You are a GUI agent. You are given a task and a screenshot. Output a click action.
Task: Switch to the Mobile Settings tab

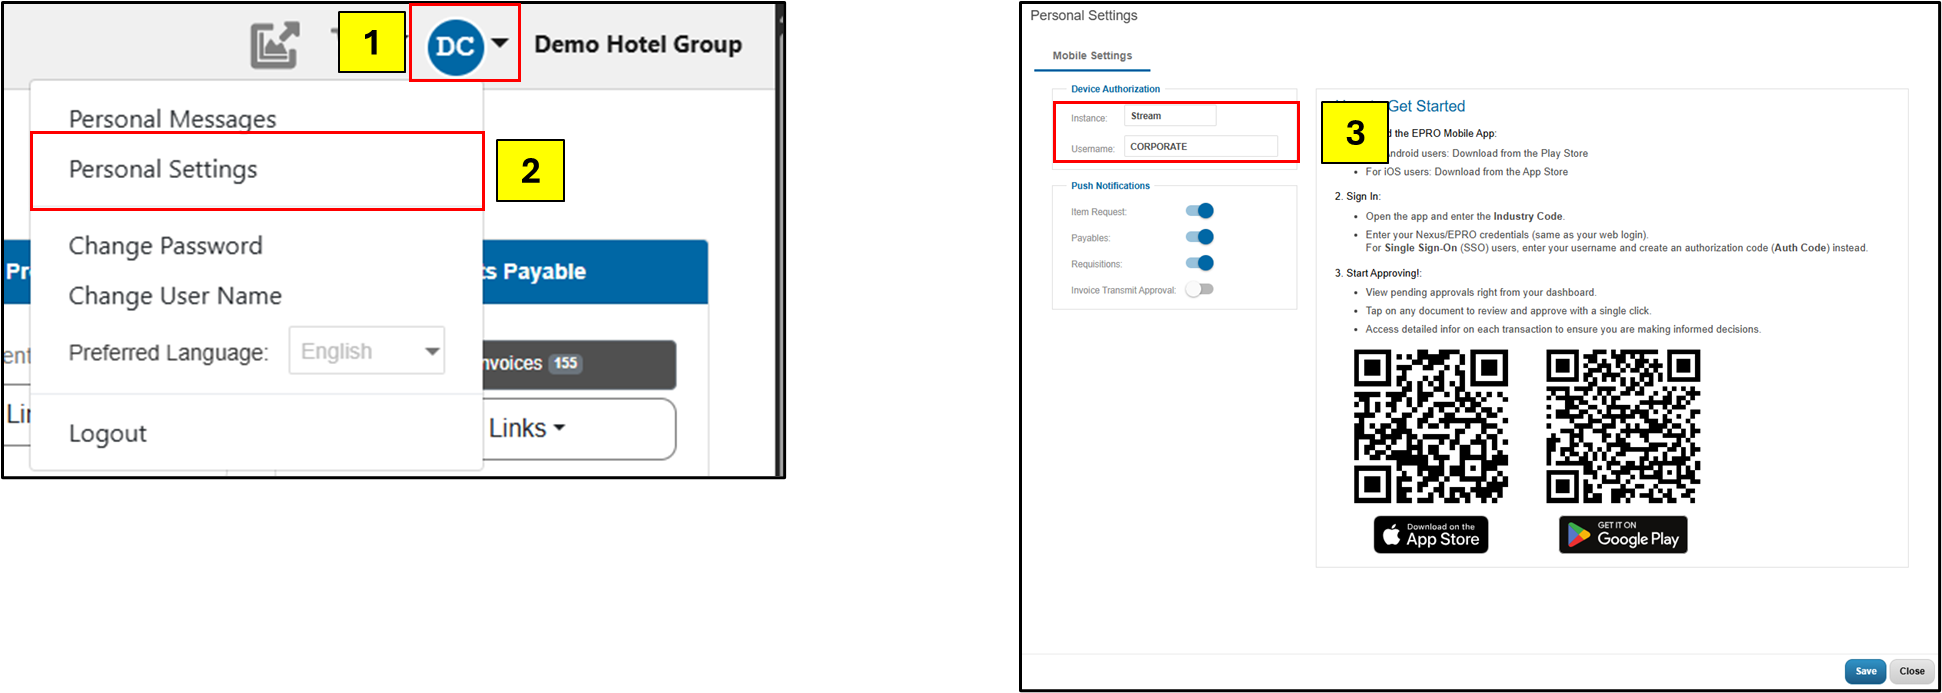(1092, 56)
